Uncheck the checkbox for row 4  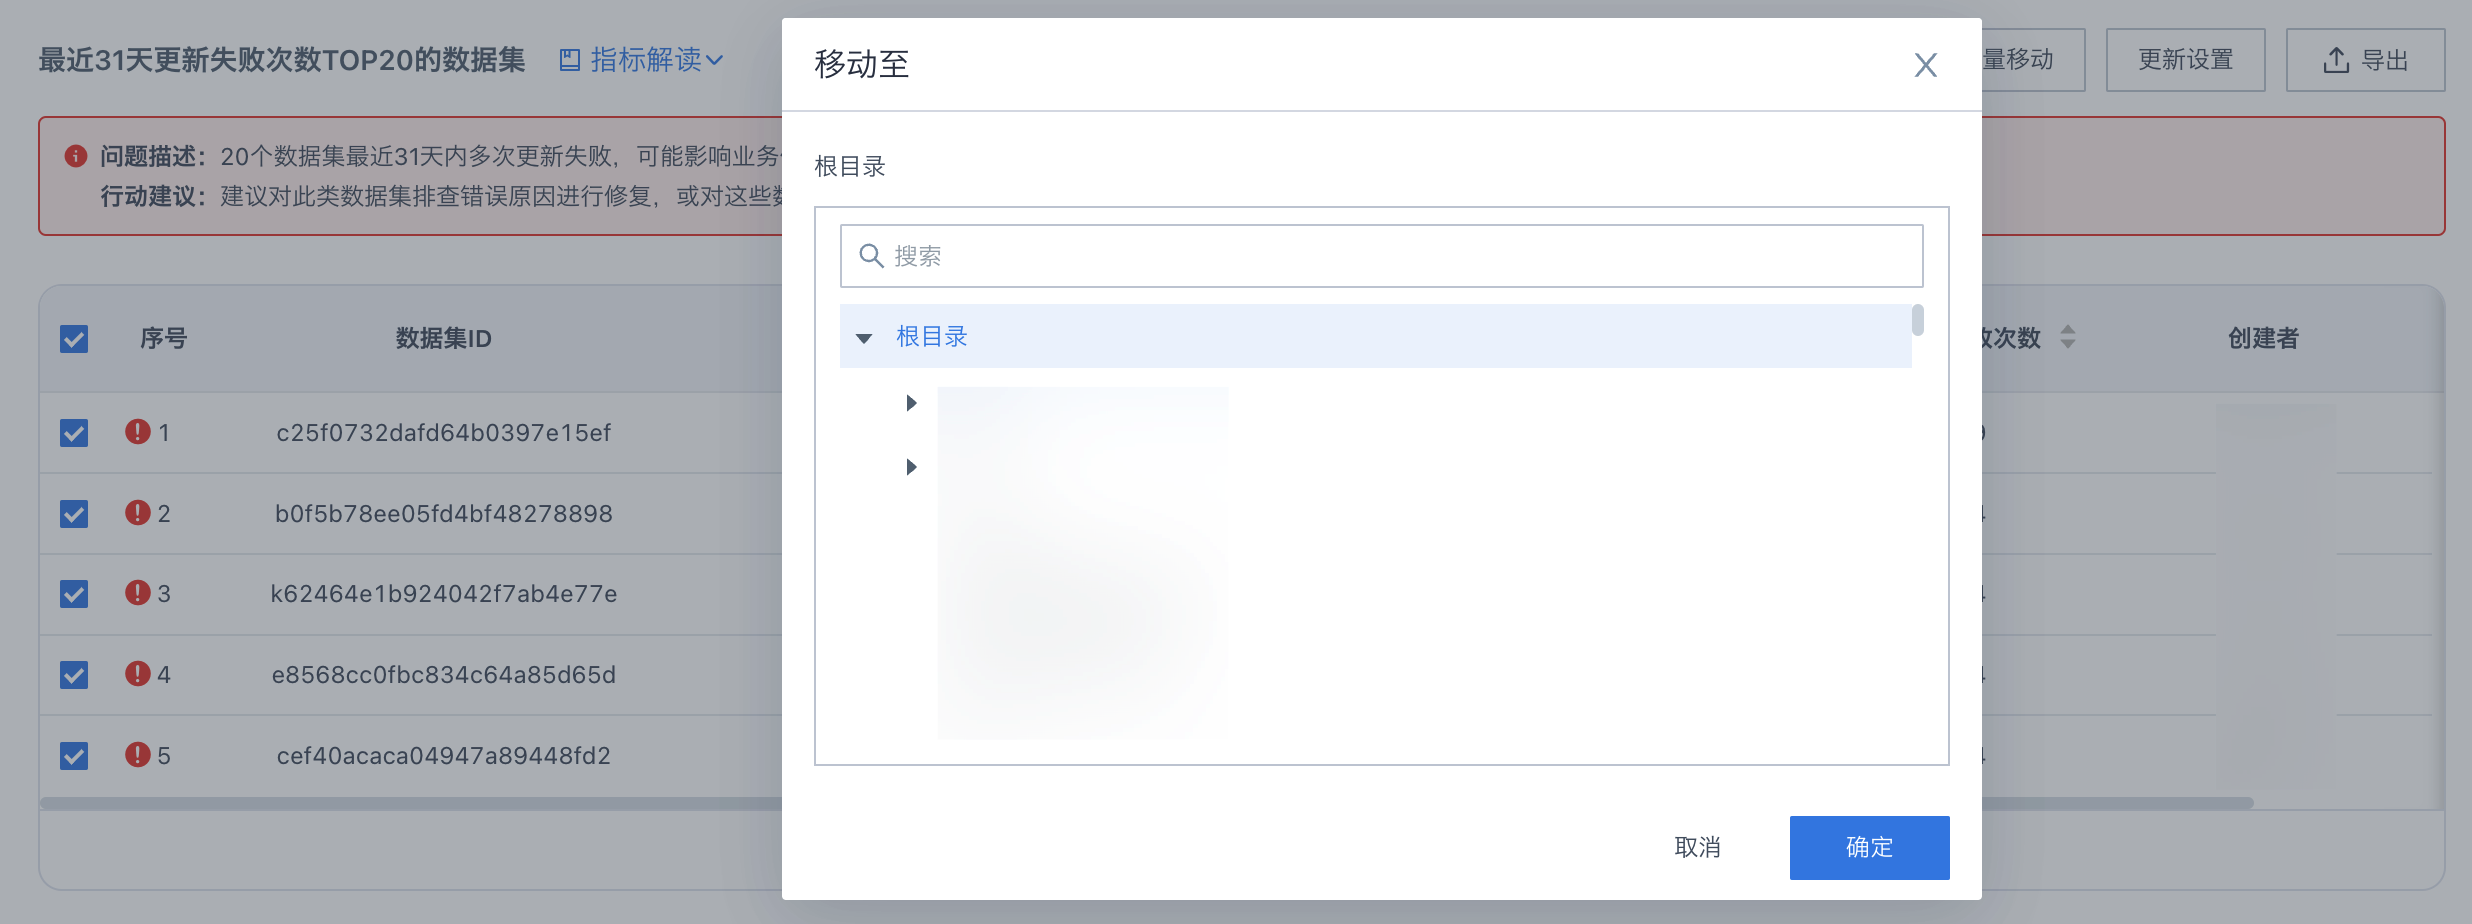click(x=74, y=675)
